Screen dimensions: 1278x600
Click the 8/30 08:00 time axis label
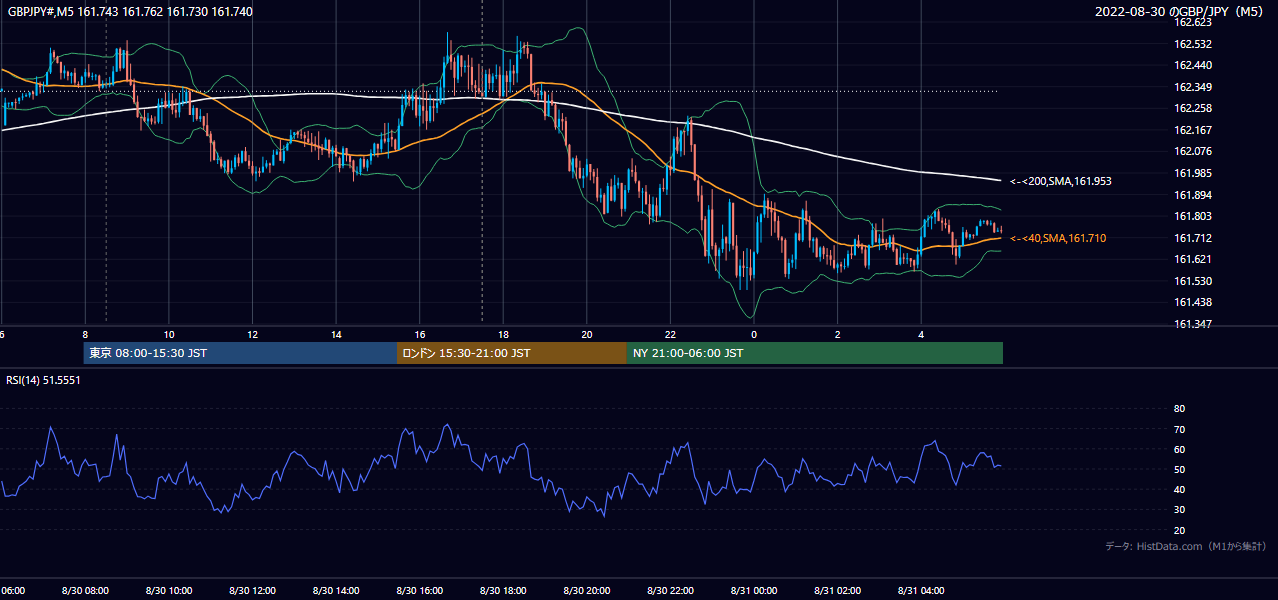point(84,591)
